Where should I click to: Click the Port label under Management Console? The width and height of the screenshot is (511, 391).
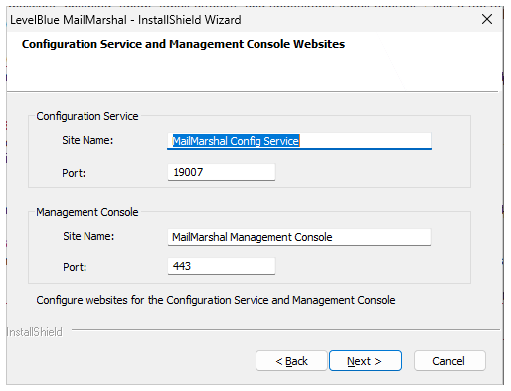(x=75, y=267)
